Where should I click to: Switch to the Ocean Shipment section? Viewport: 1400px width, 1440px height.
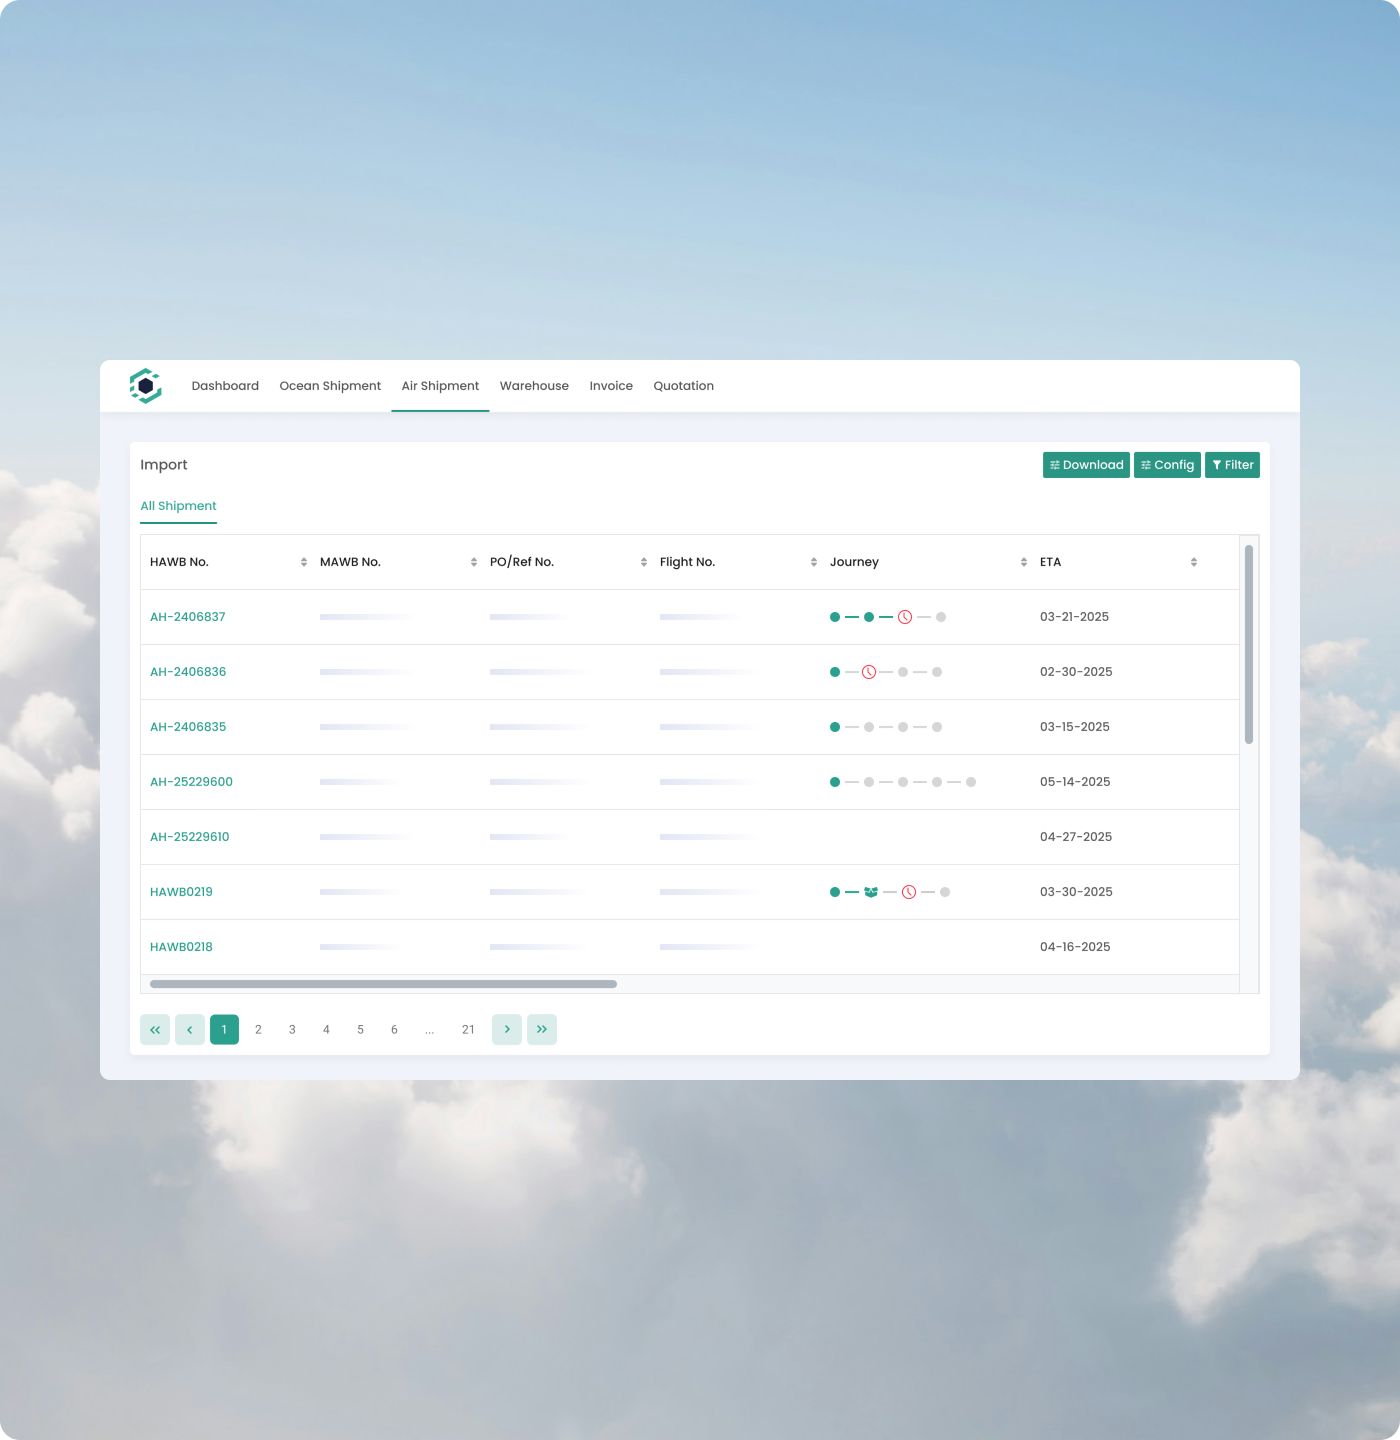coord(330,386)
